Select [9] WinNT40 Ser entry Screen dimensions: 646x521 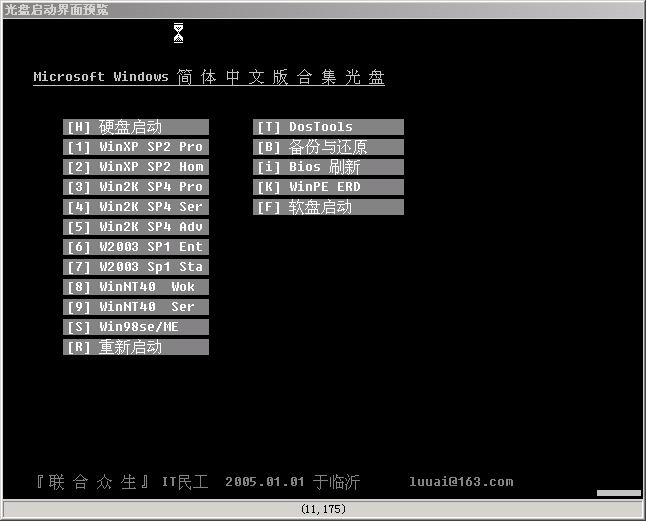(136, 307)
